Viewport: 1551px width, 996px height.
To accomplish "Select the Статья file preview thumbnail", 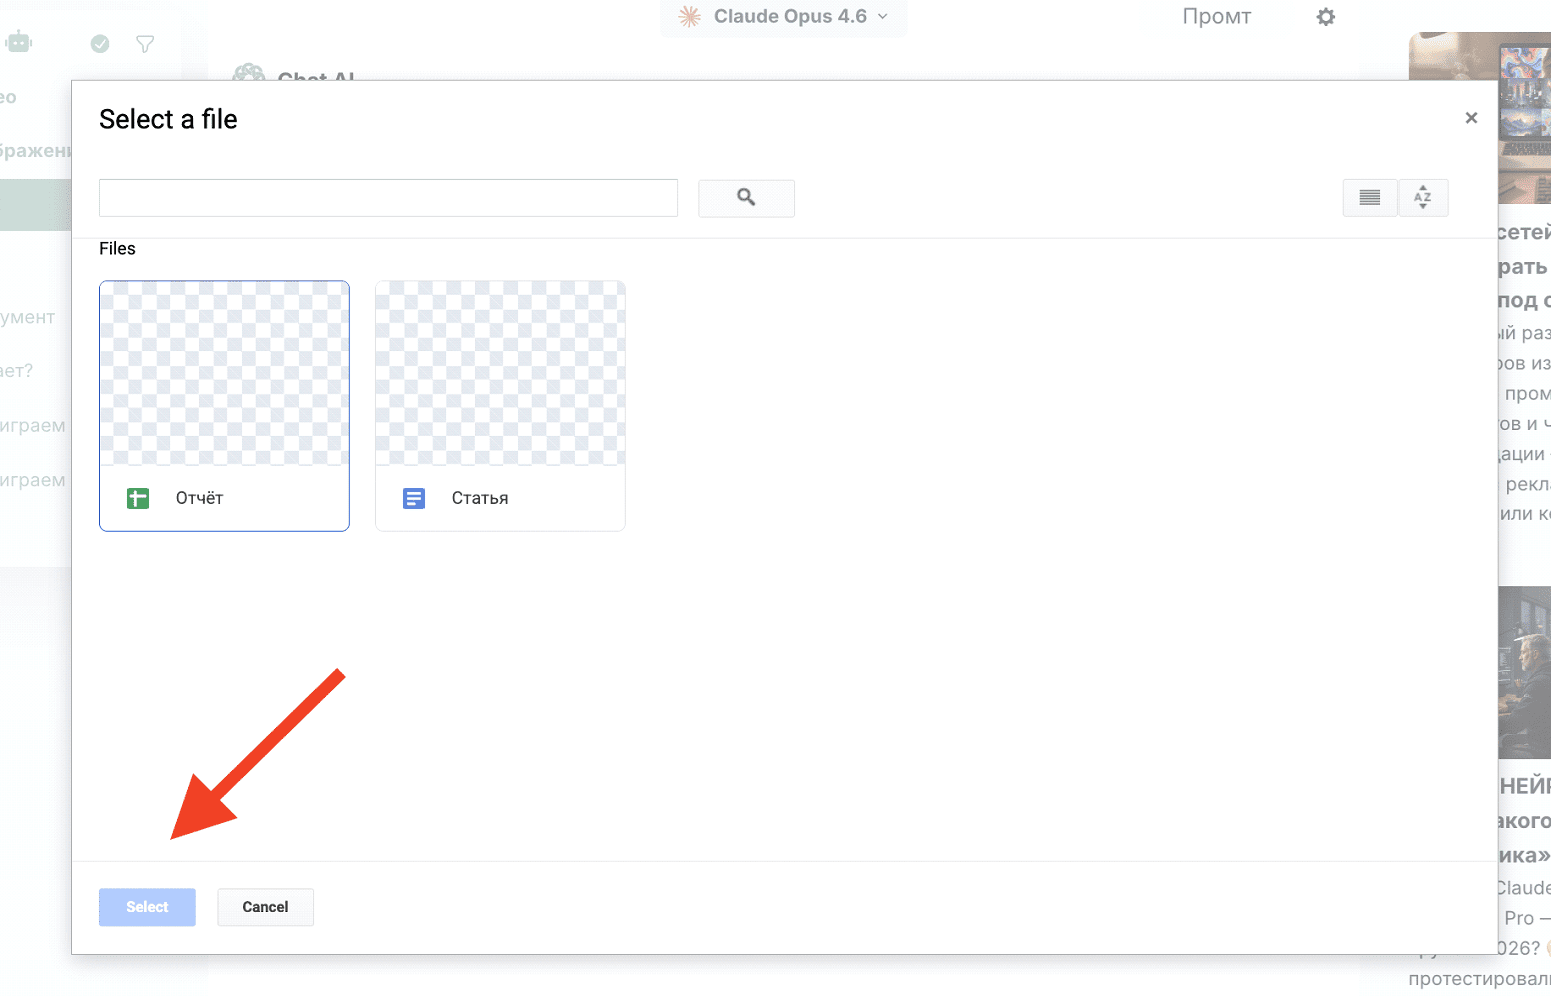I will click(500, 373).
